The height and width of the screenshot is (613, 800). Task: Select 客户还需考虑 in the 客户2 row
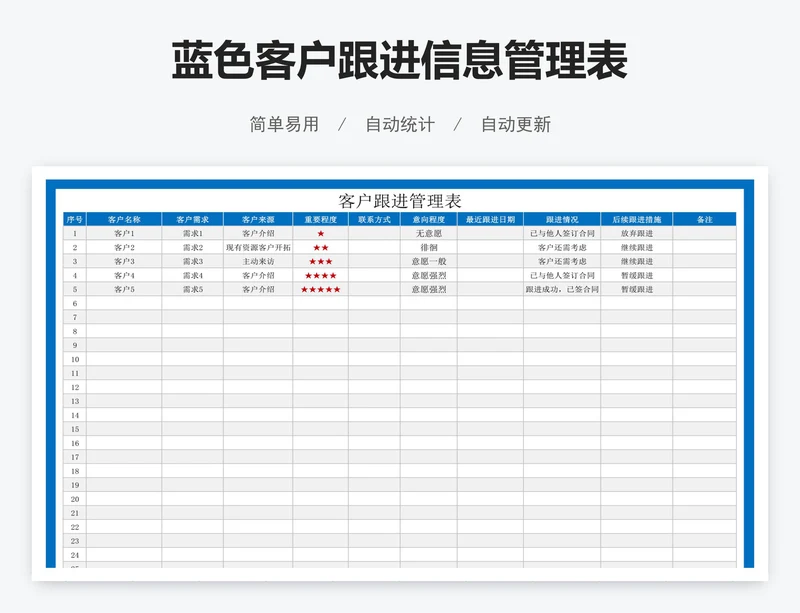(x=562, y=248)
